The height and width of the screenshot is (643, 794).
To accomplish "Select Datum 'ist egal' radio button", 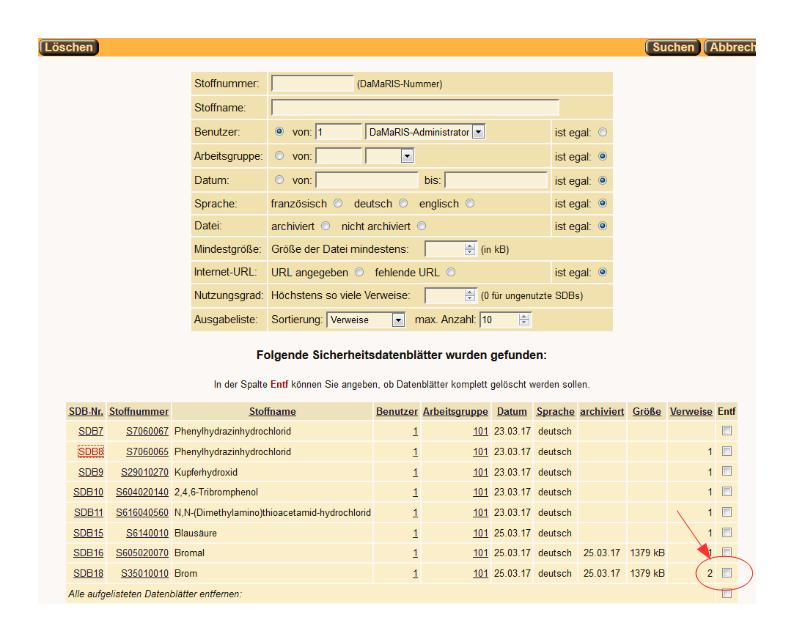I will click(x=602, y=180).
